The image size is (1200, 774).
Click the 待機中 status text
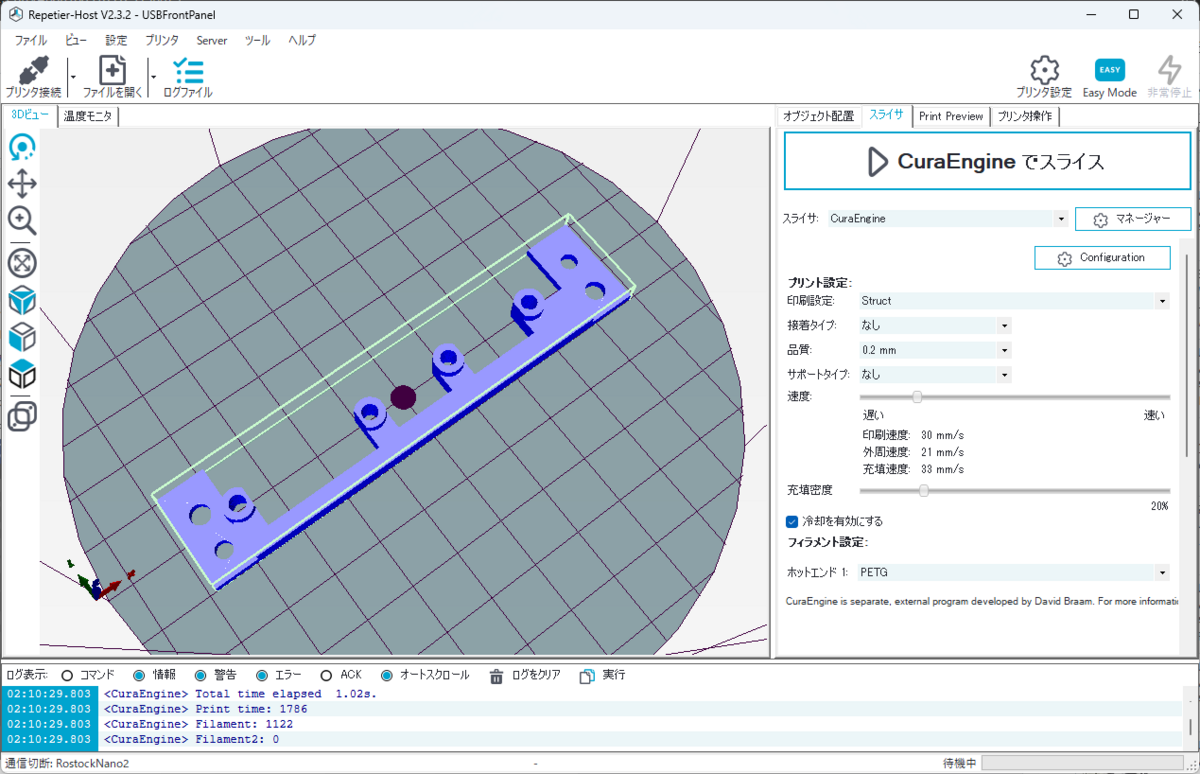coord(960,763)
